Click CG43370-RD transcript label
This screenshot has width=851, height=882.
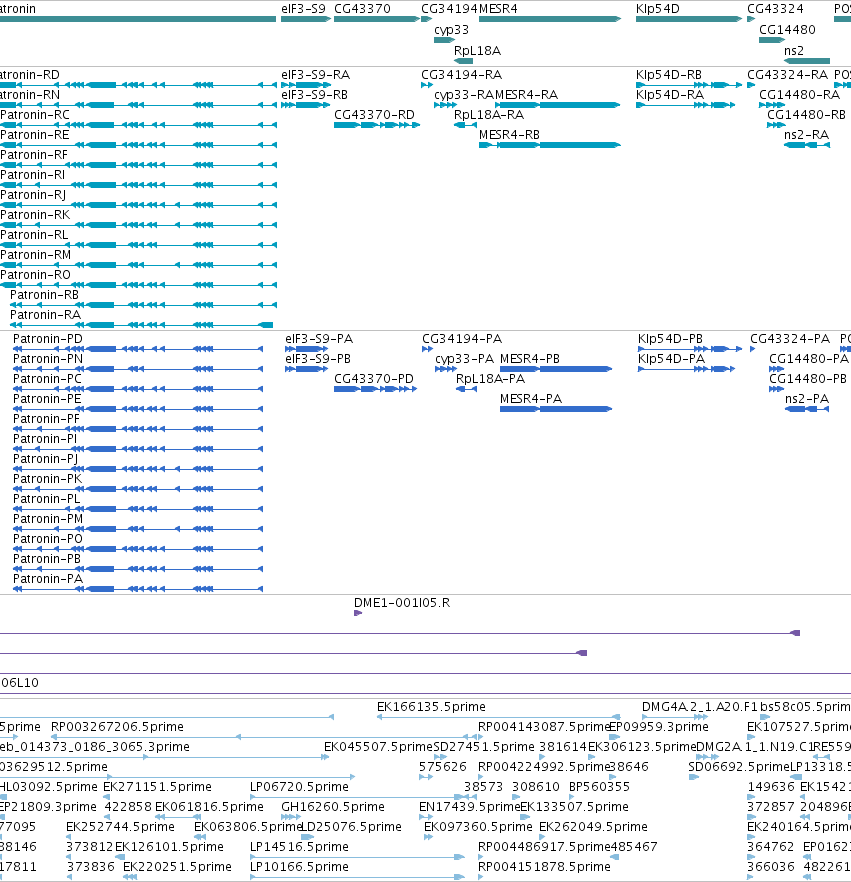click(374, 115)
